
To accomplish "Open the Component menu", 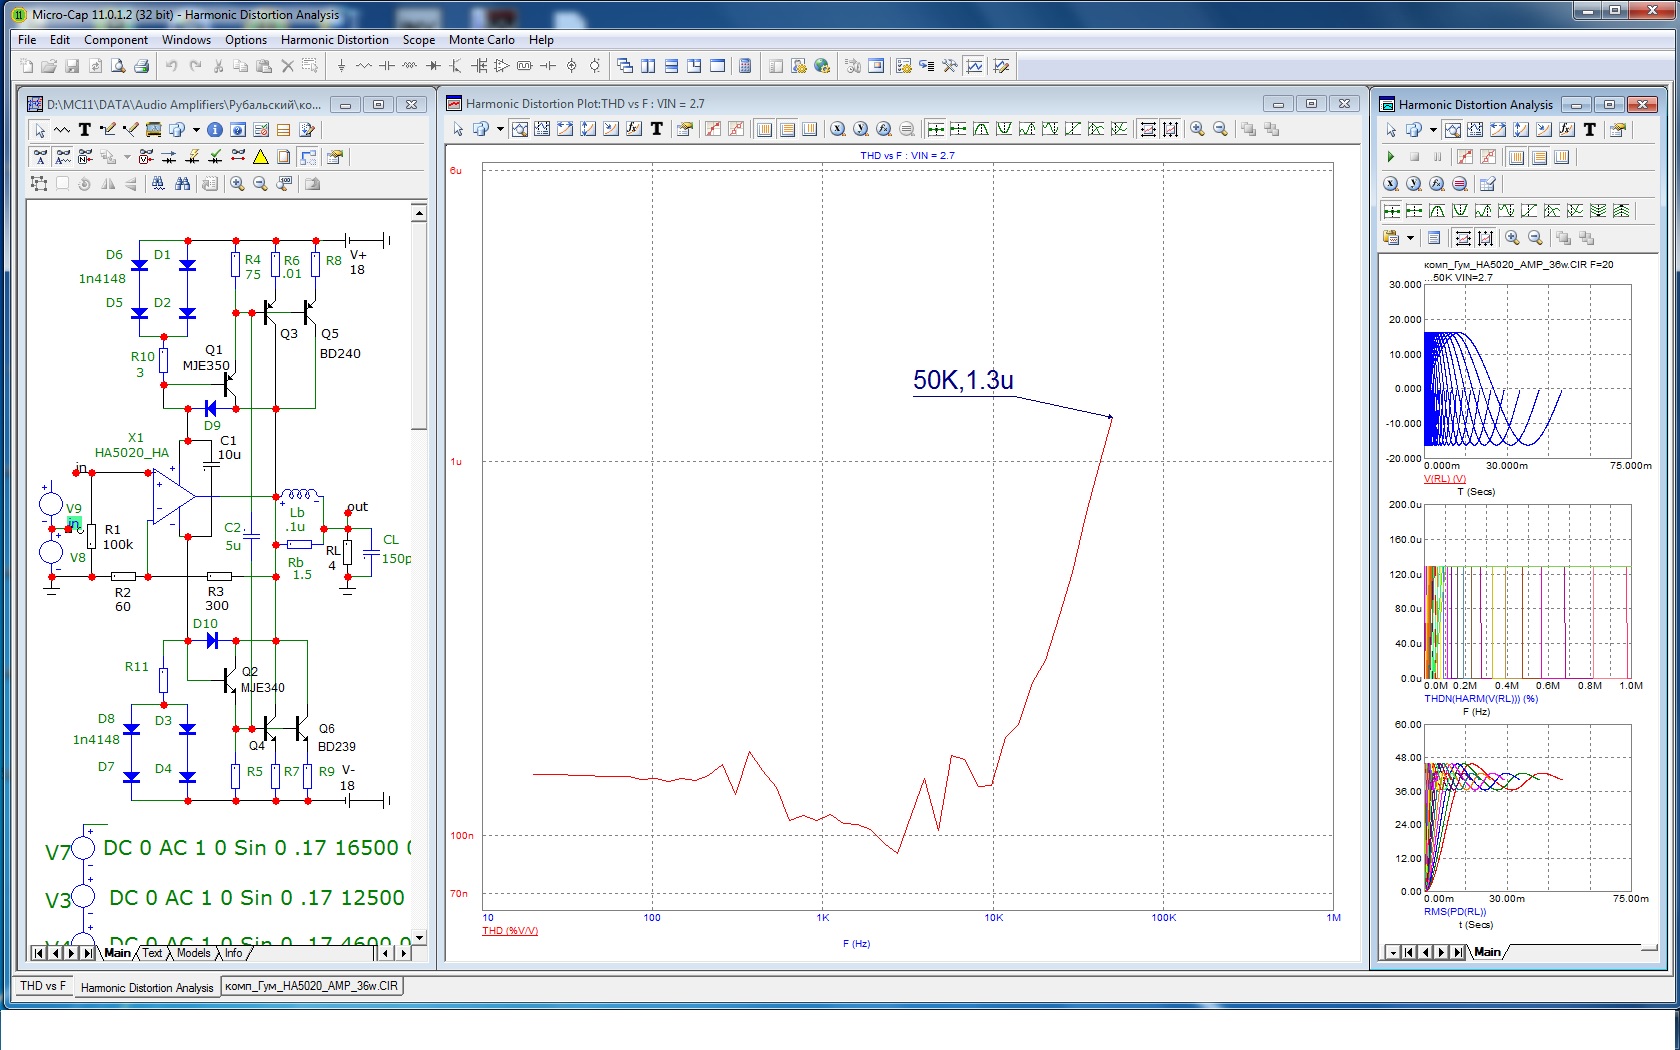I will click(x=116, y=40).
